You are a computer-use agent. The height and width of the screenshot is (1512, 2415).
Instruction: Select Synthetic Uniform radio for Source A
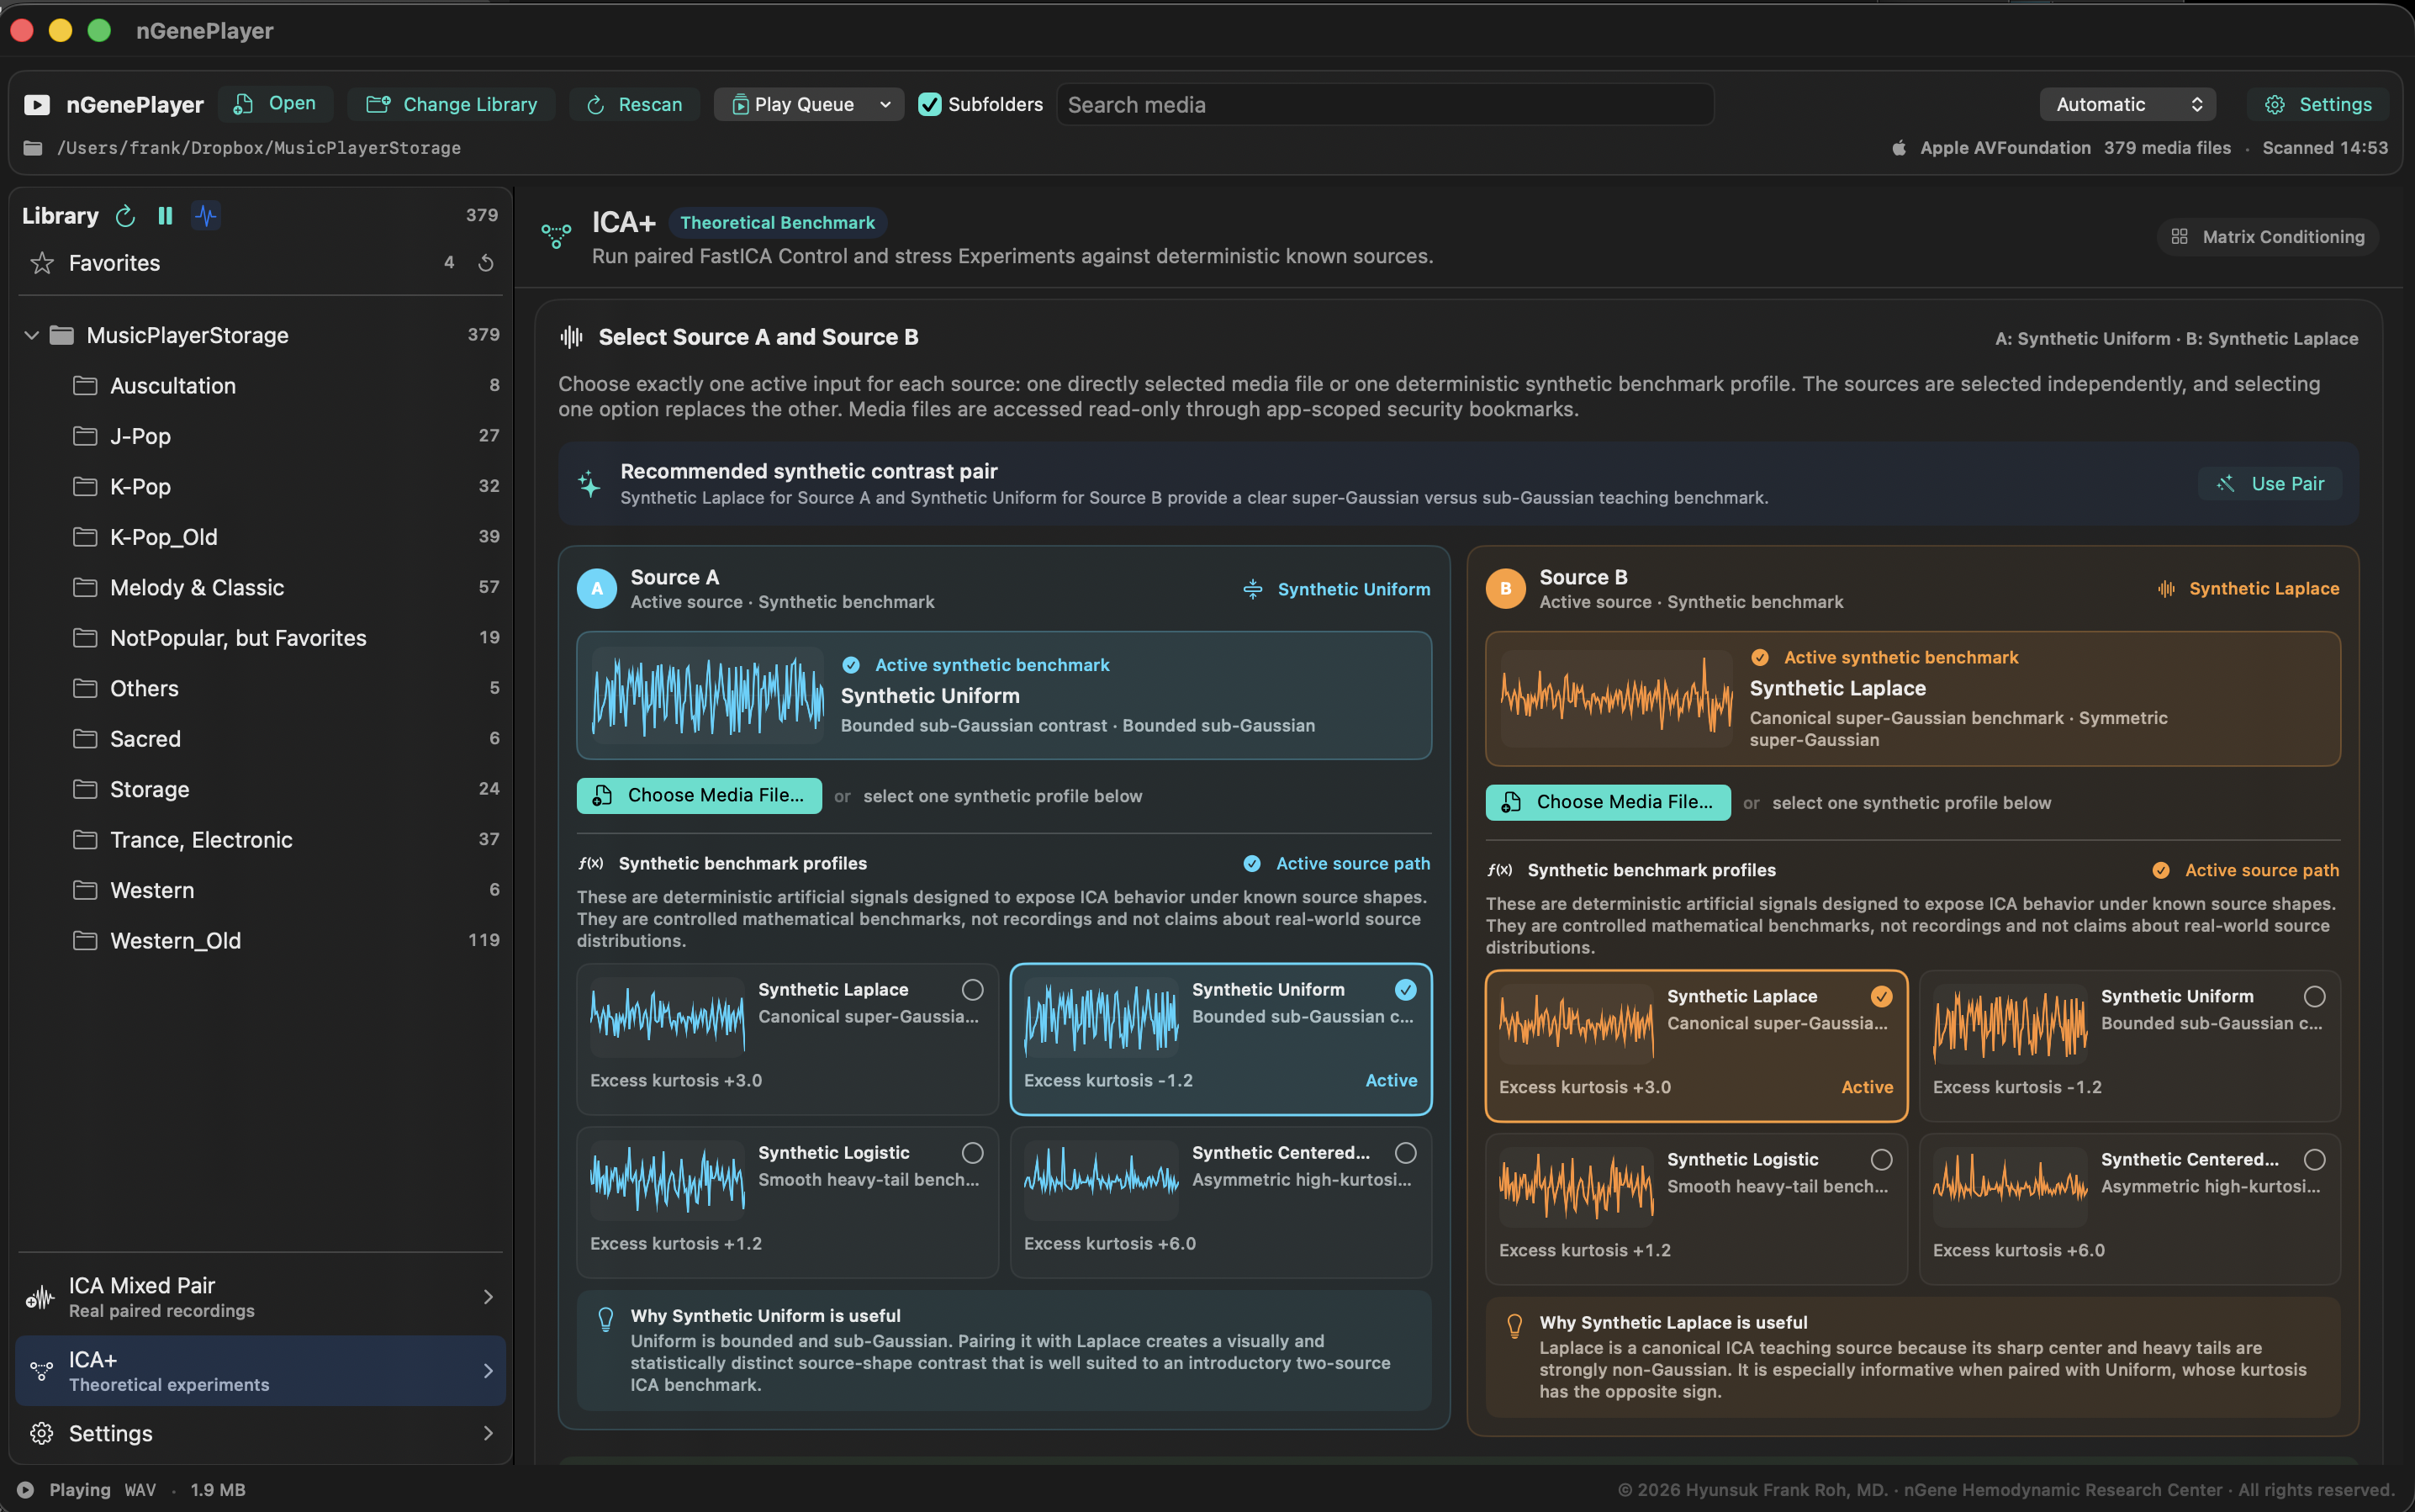1406,990
